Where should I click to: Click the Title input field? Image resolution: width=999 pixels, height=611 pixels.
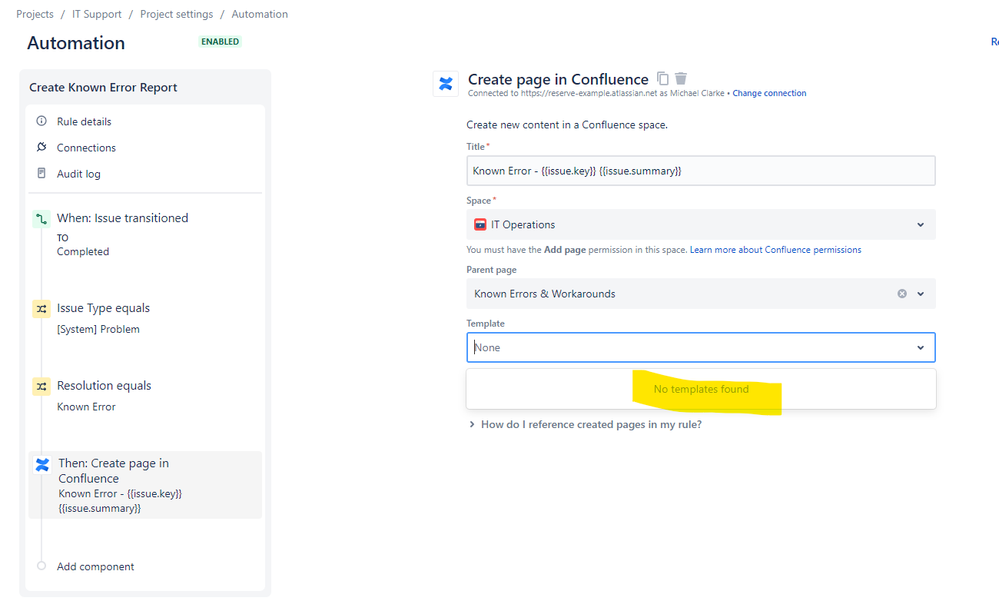click(x=701, y=171)
